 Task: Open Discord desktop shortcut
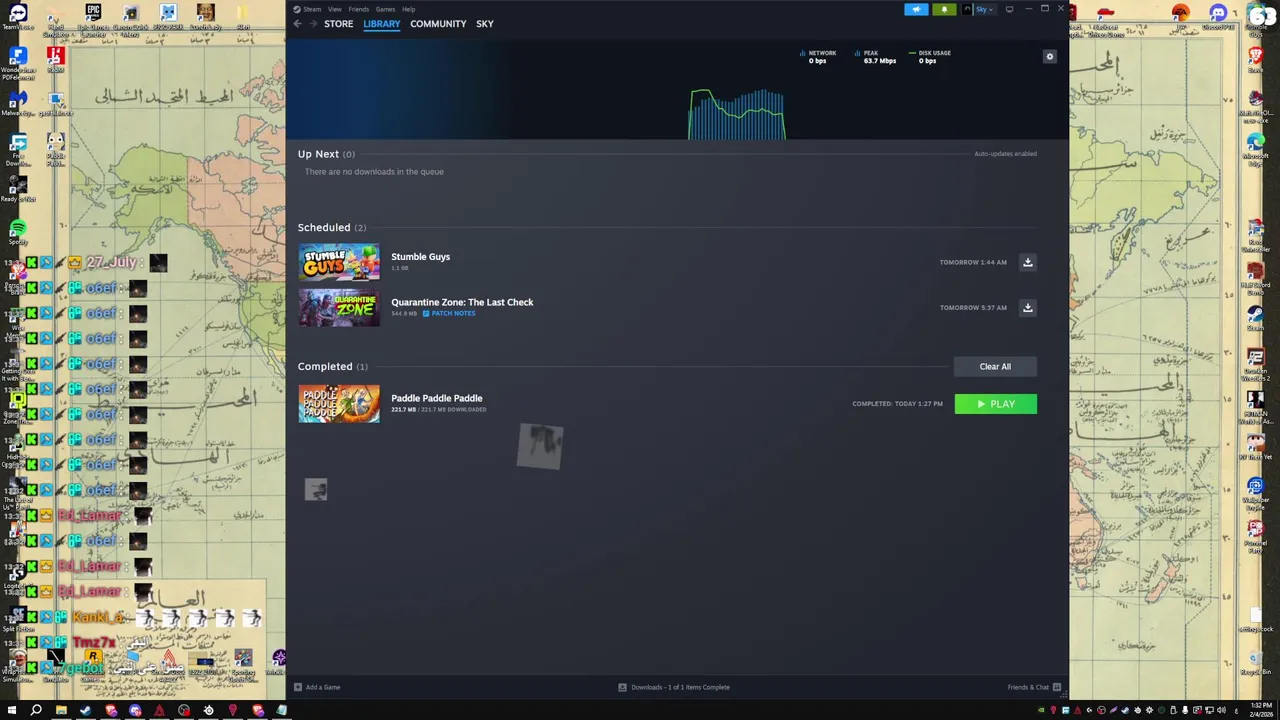pyautogui.click(x=1218, y=17)
